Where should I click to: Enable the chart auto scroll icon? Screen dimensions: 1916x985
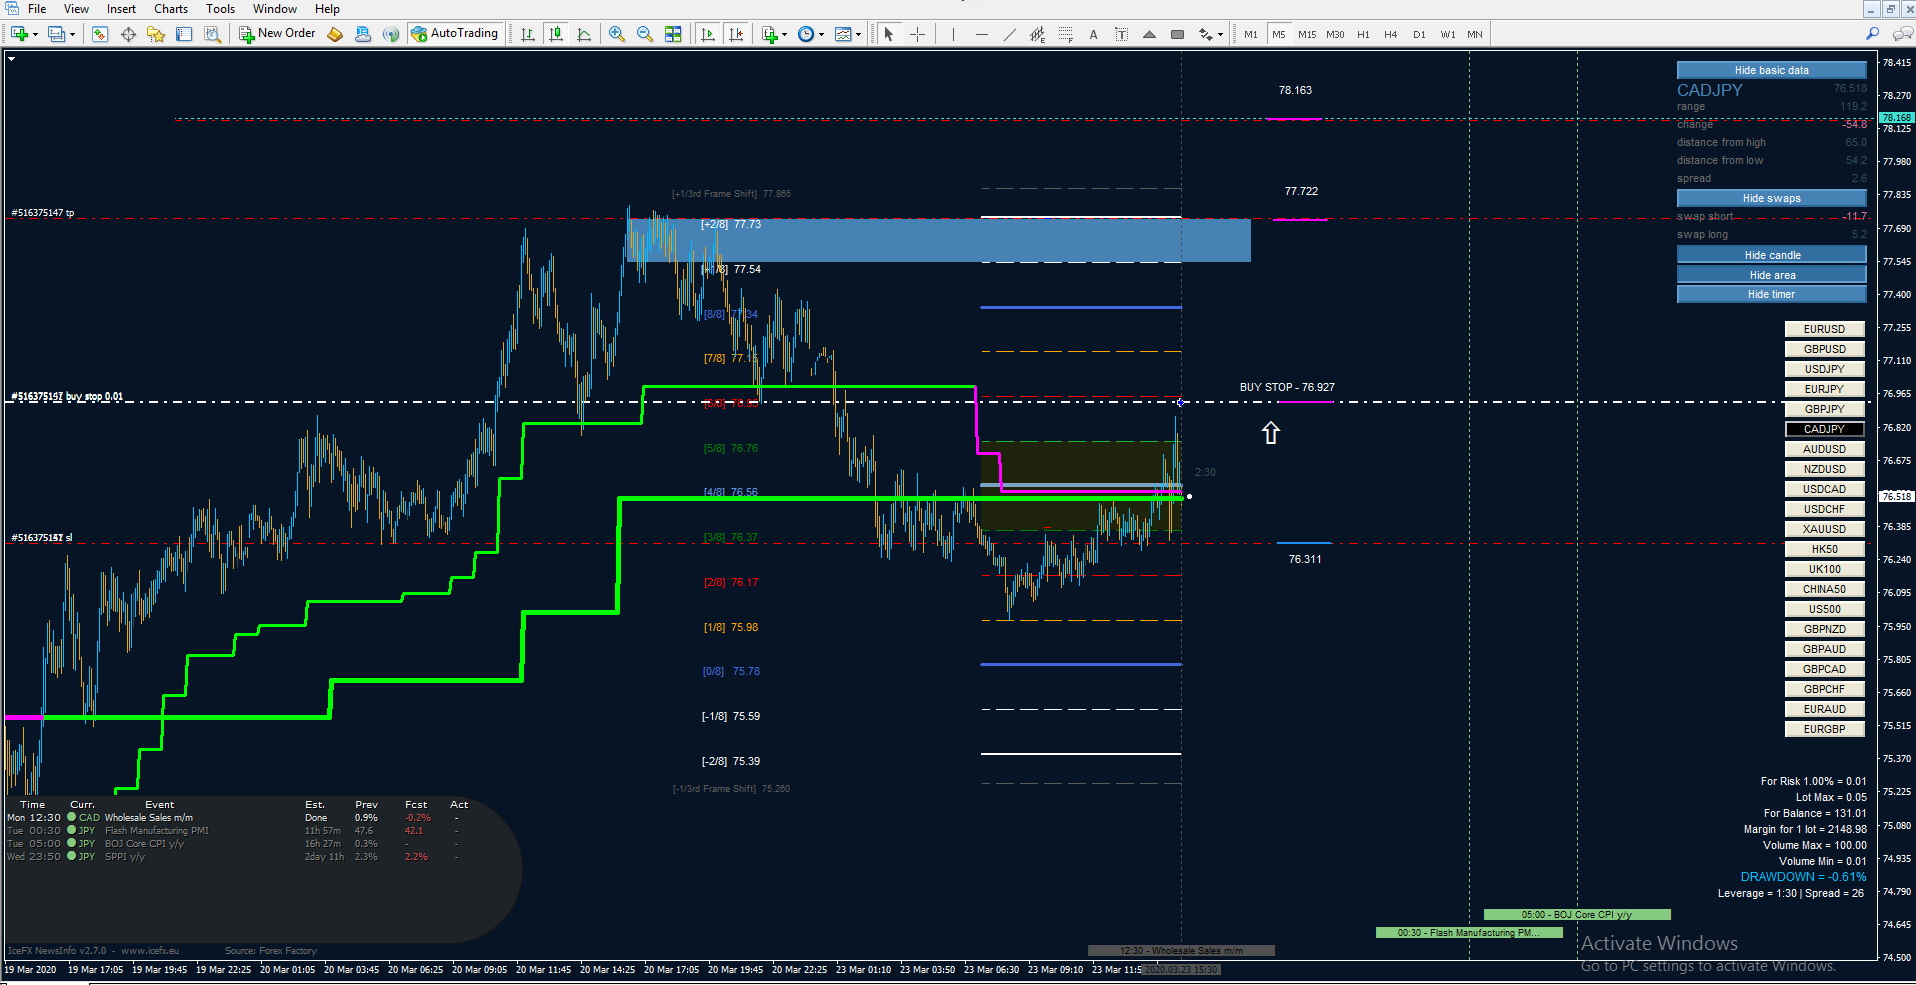tap(708, 34)
